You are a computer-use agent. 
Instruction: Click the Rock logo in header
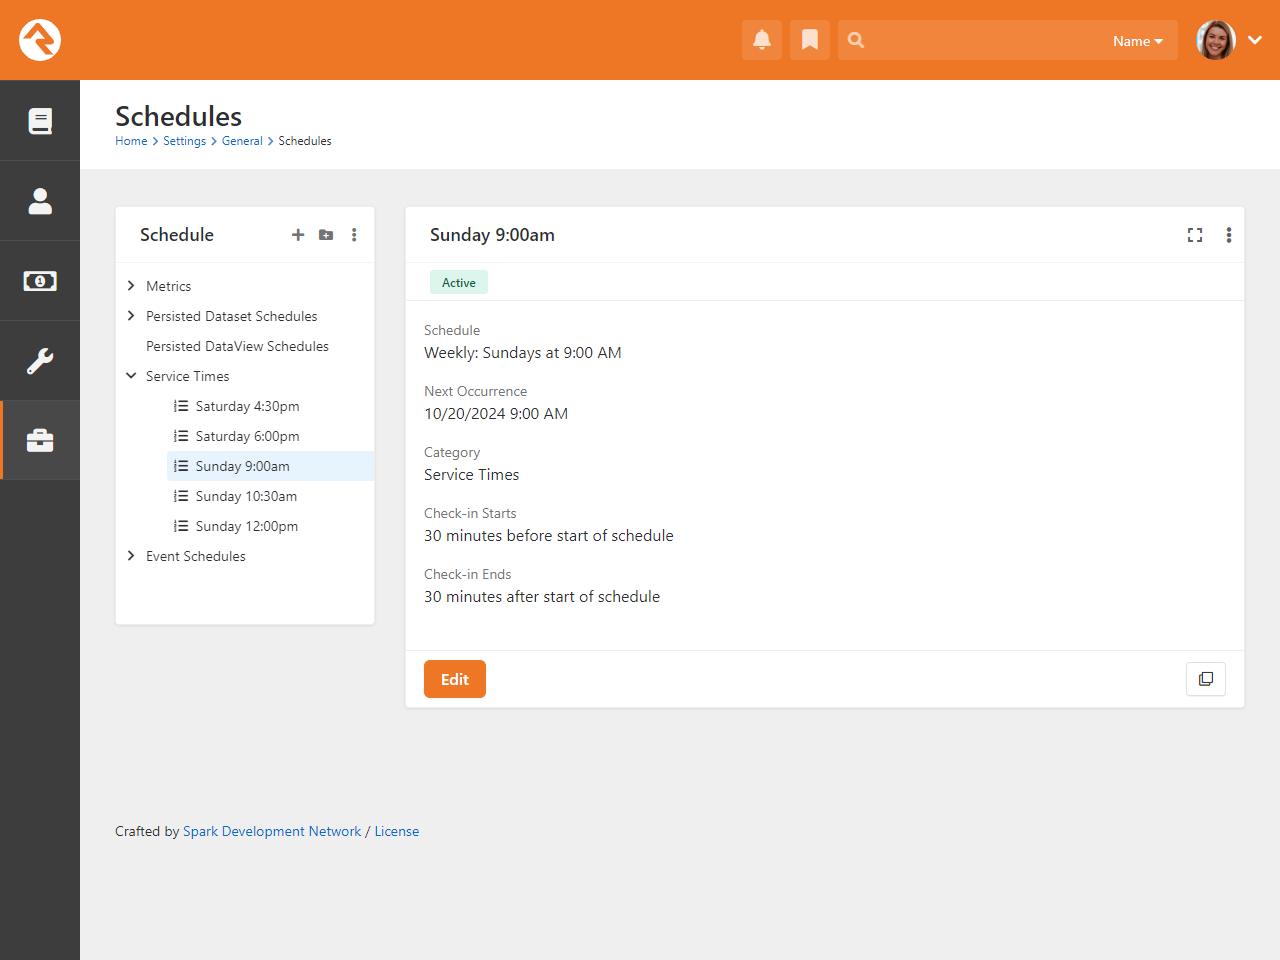(x=40, y=40)
